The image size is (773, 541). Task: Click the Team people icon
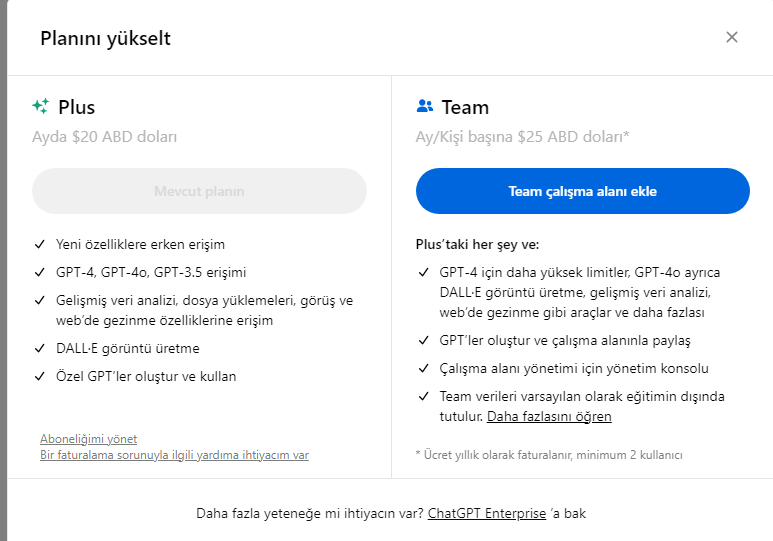(x=424, y=106)
